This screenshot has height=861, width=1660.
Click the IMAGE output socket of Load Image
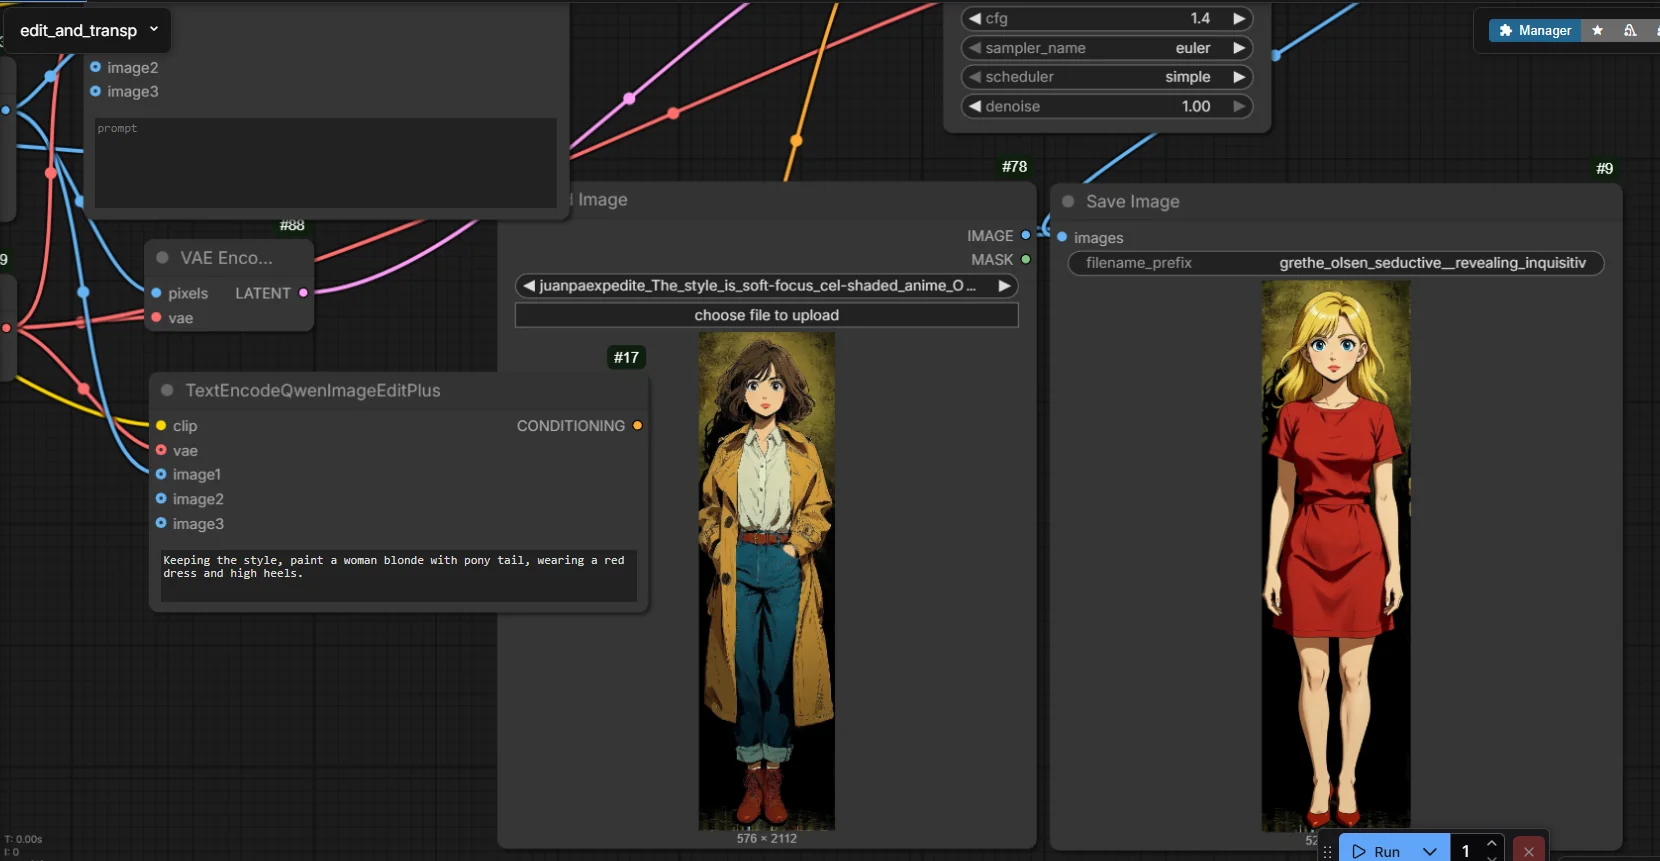pos(1026,235)
